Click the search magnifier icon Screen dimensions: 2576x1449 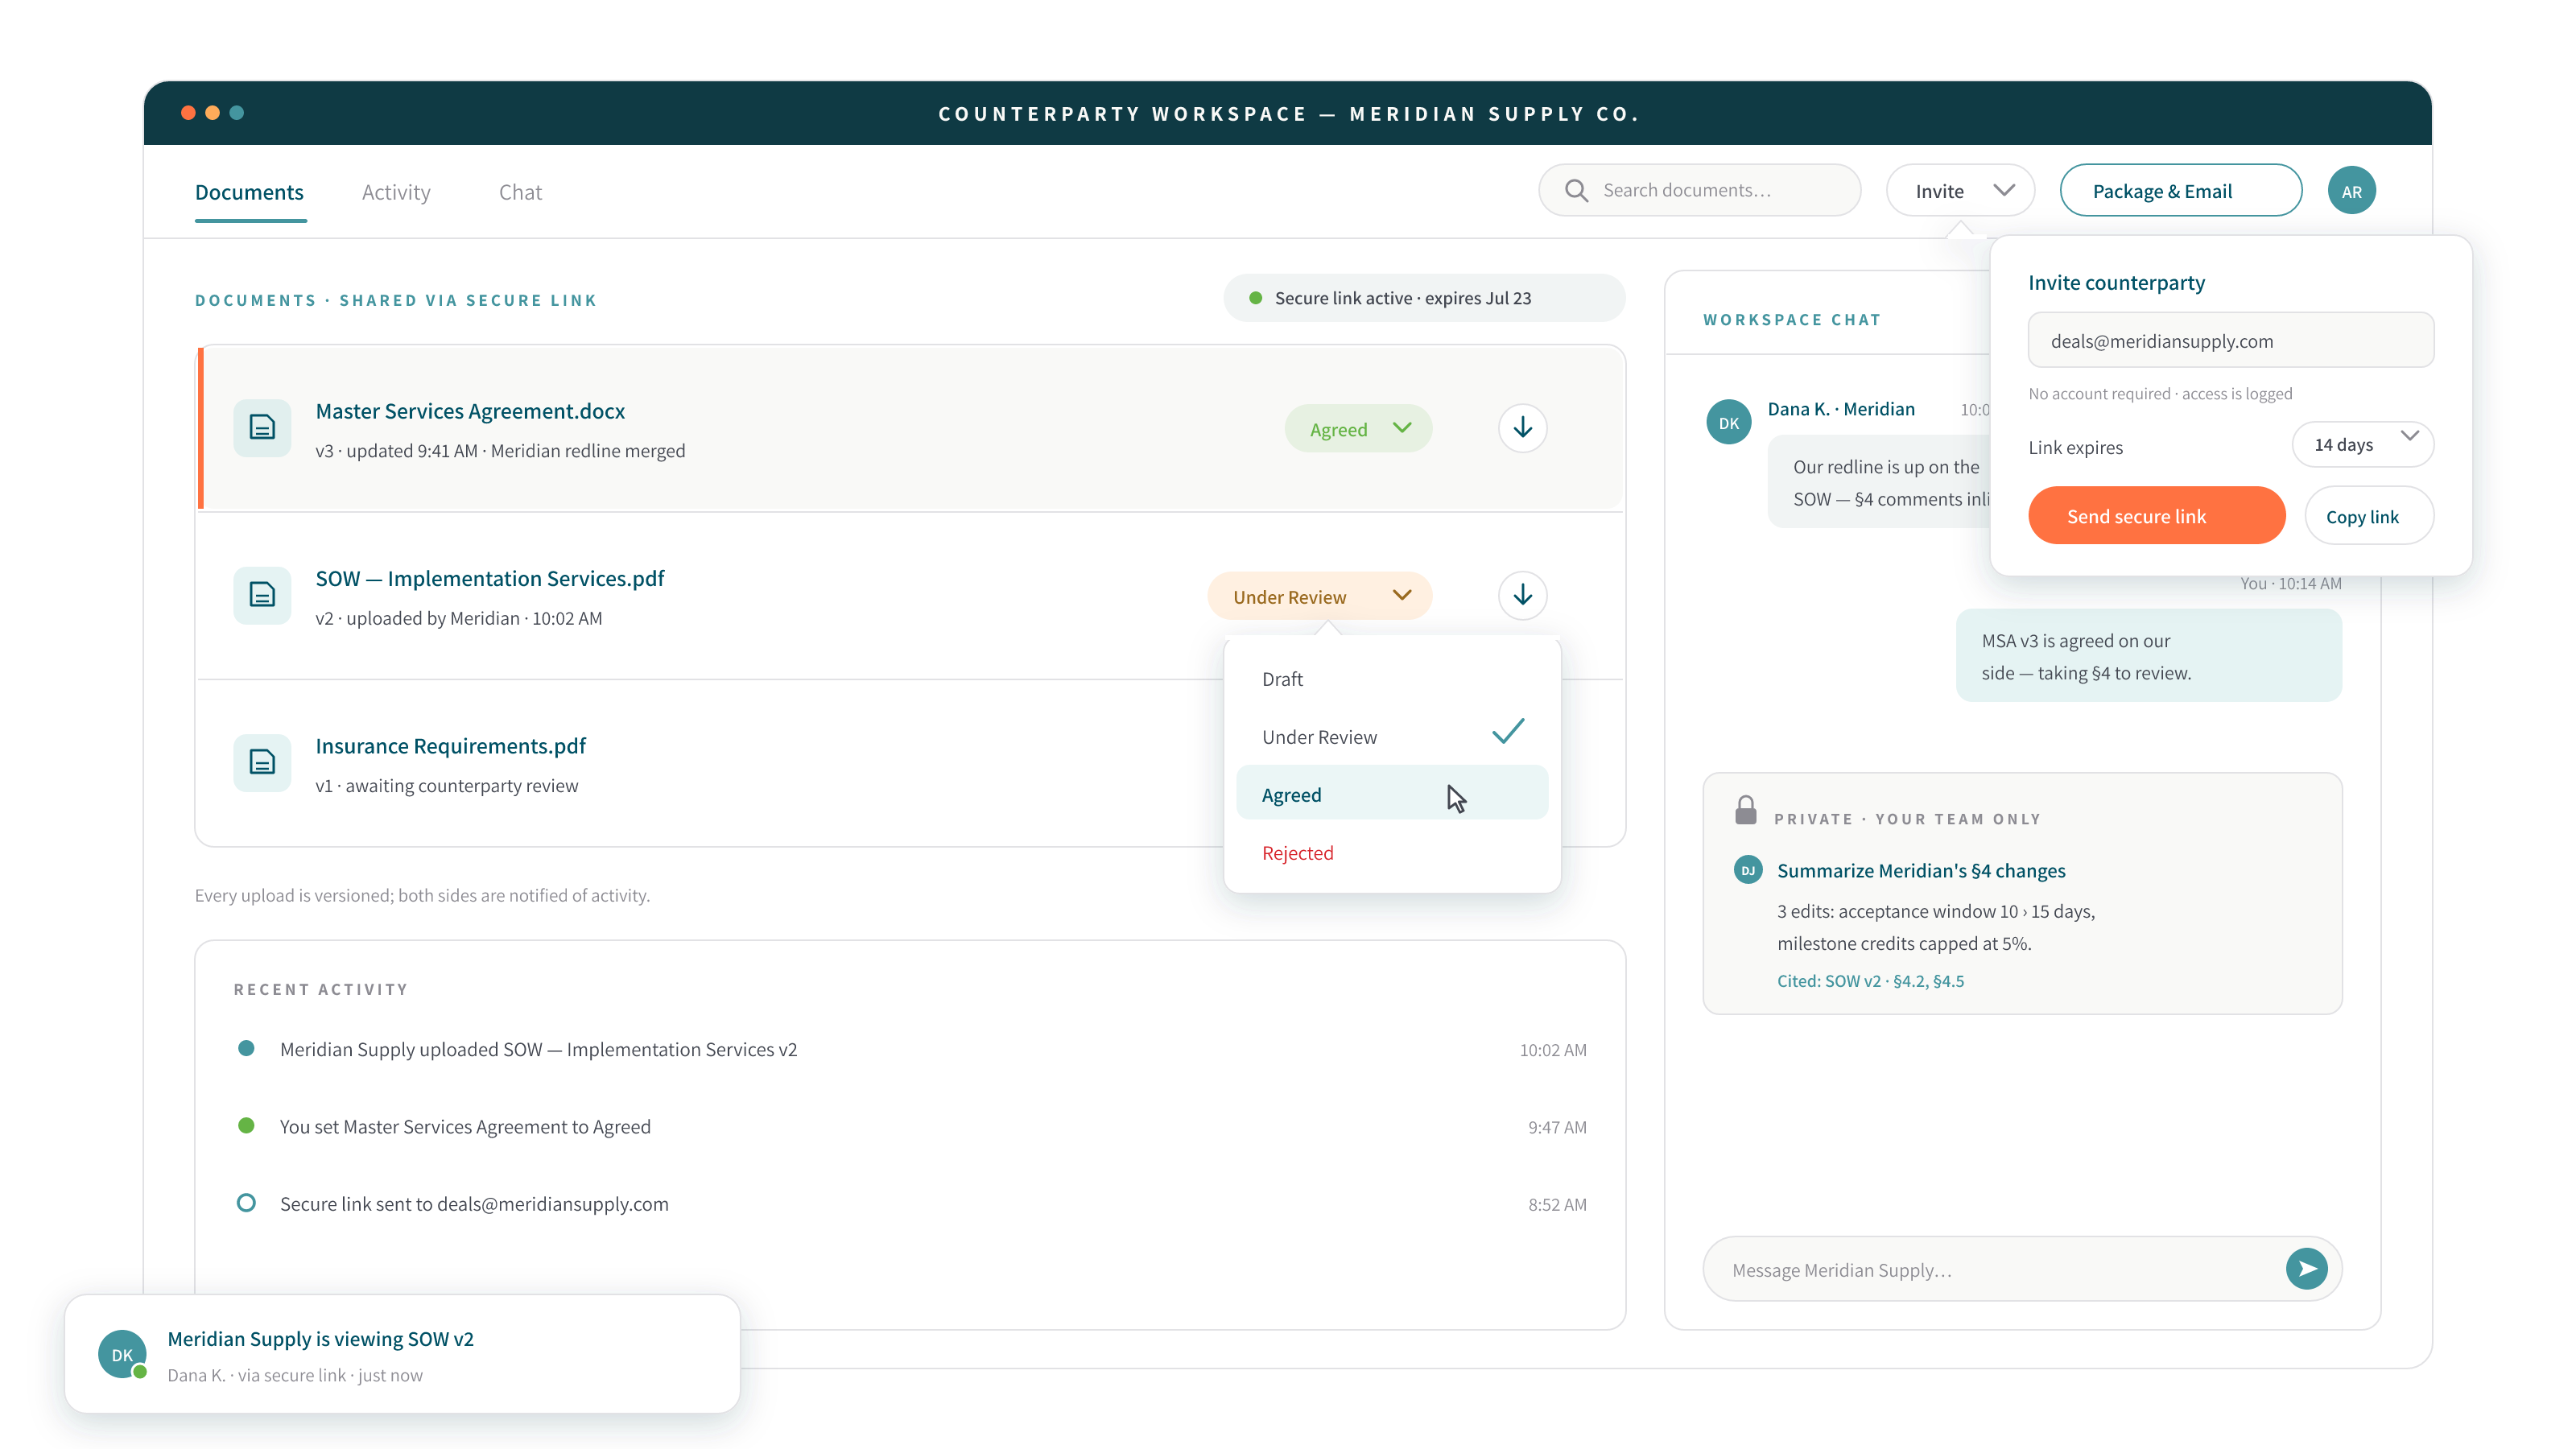pyautogui.click(x=1576, y=190)
